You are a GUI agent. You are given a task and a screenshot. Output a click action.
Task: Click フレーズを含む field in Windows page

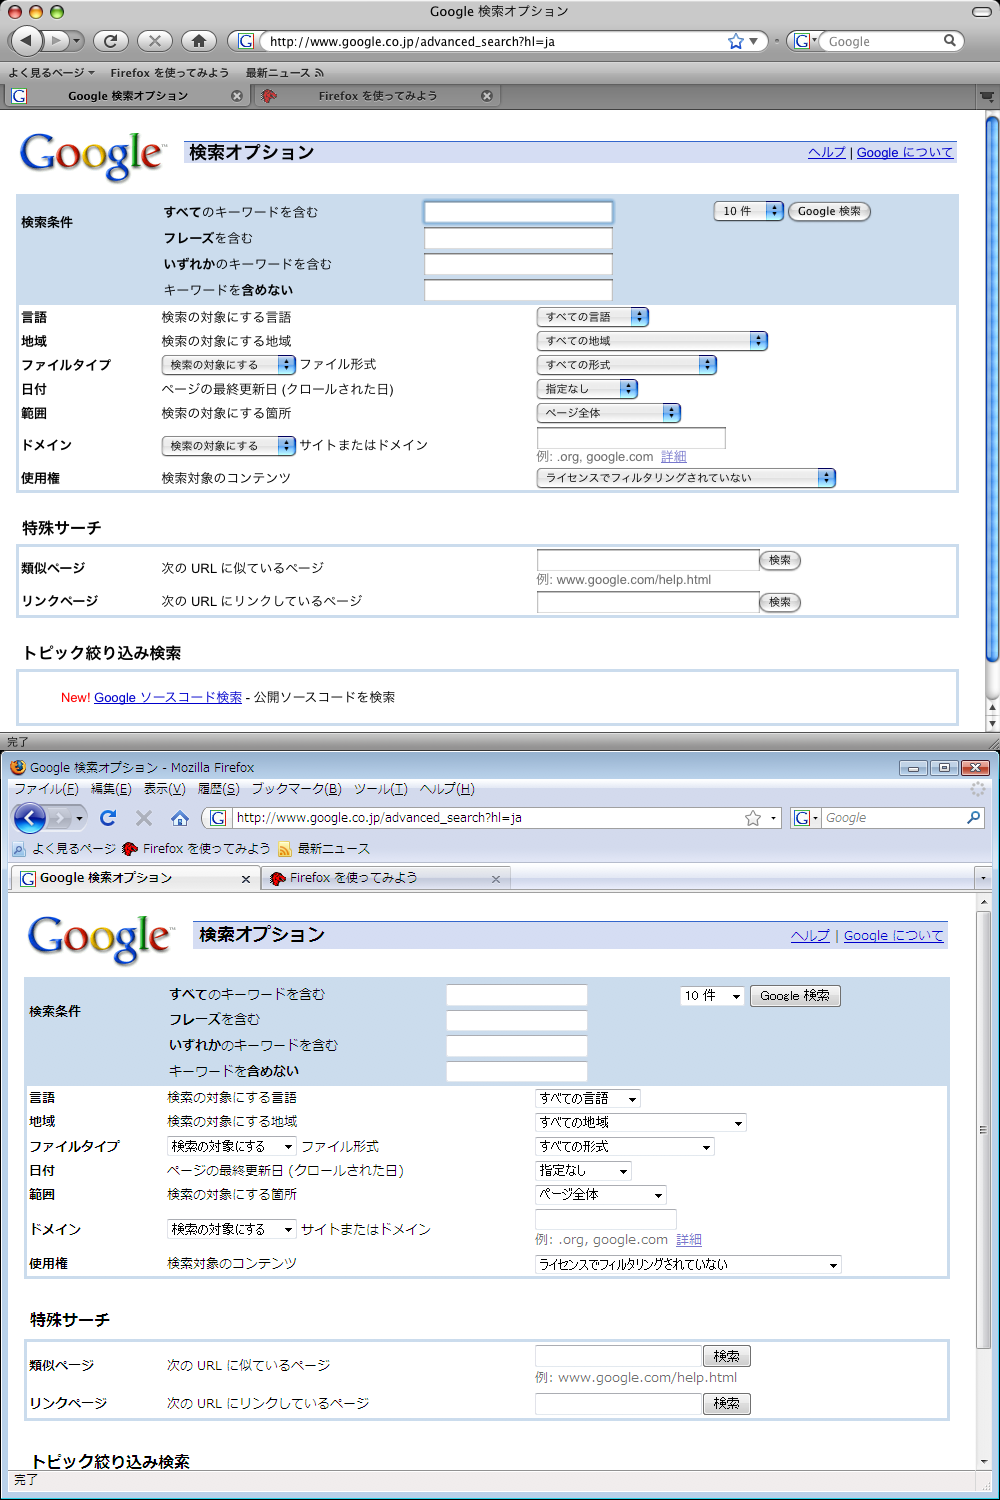[x=517, y=1020]
